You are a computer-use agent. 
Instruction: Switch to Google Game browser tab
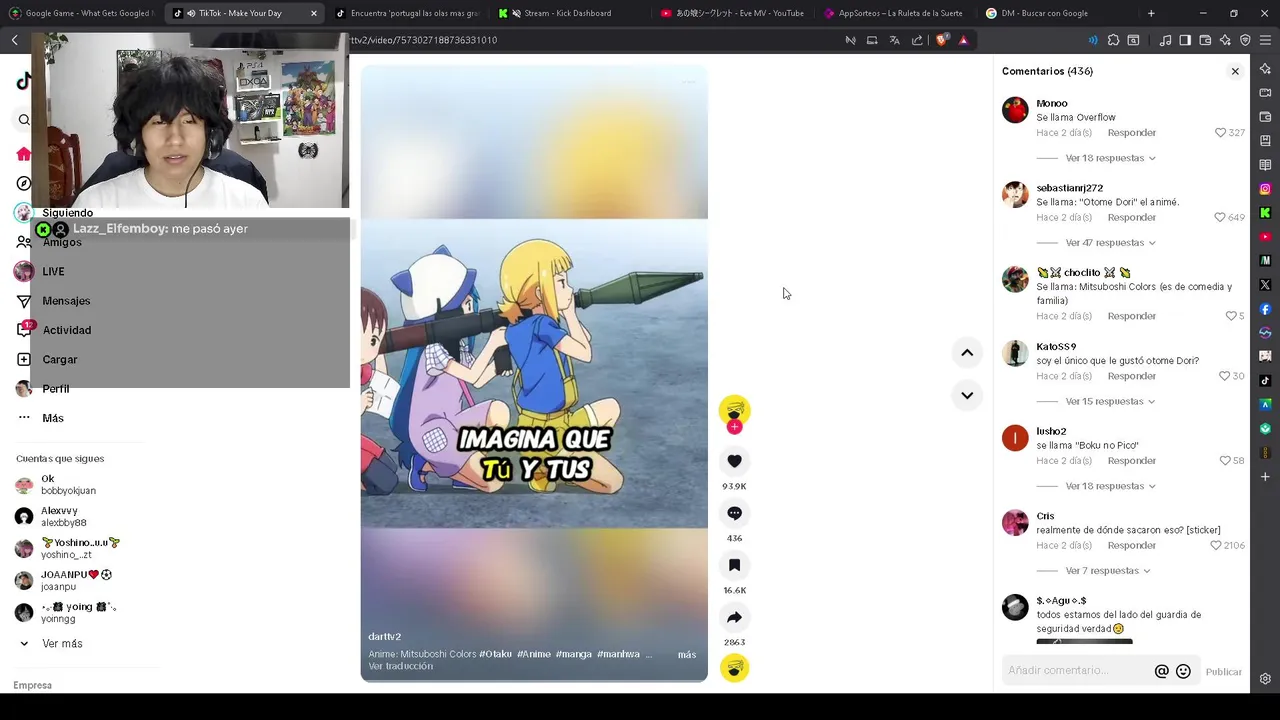[80, 13]
